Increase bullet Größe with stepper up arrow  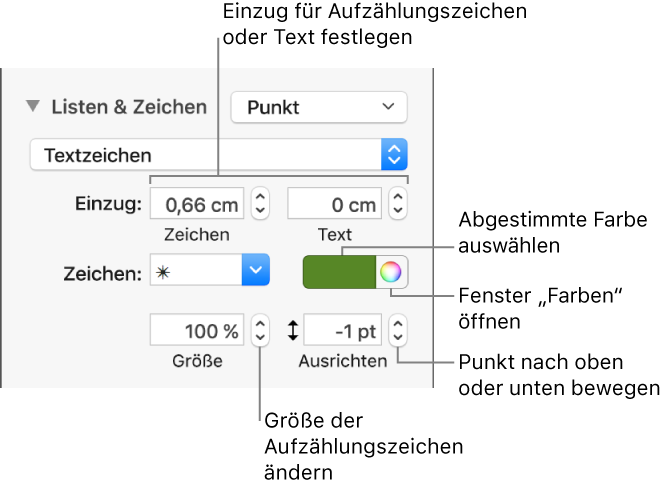point(260,323)
